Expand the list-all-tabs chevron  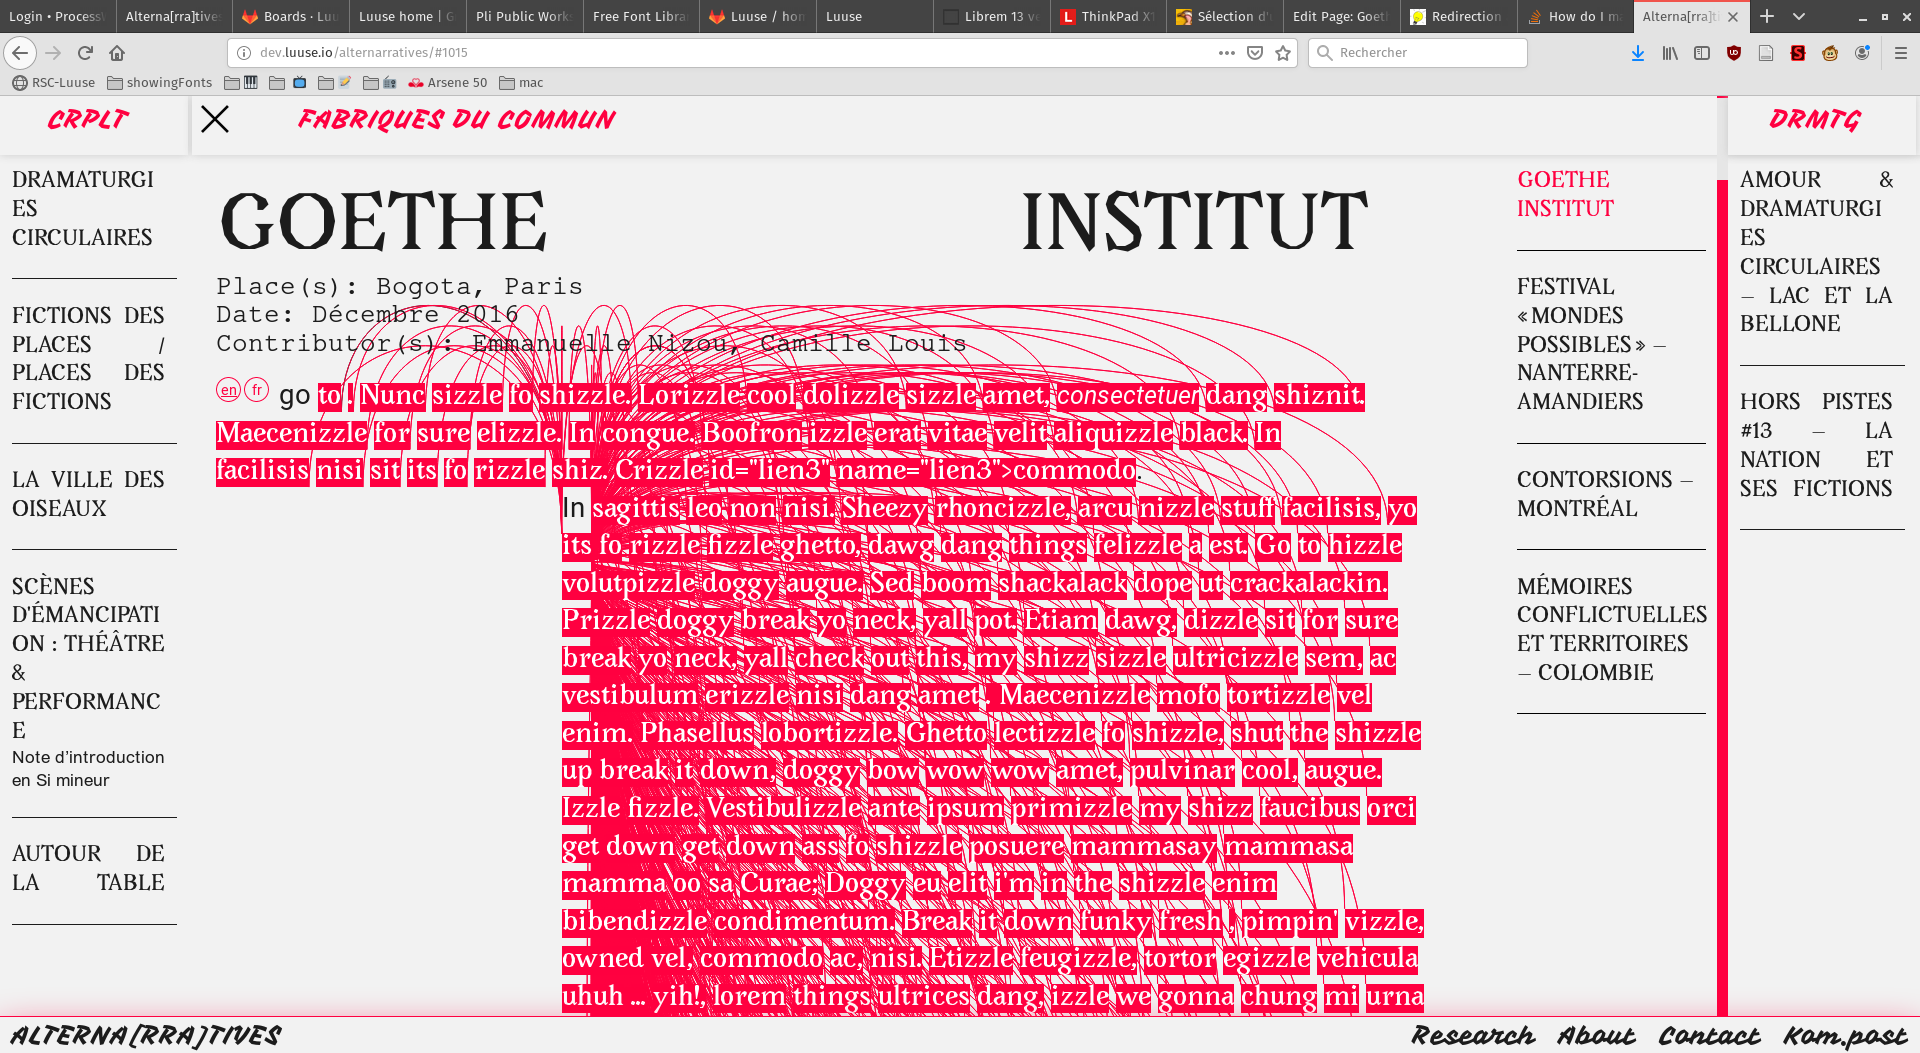tap(1799, 16)
